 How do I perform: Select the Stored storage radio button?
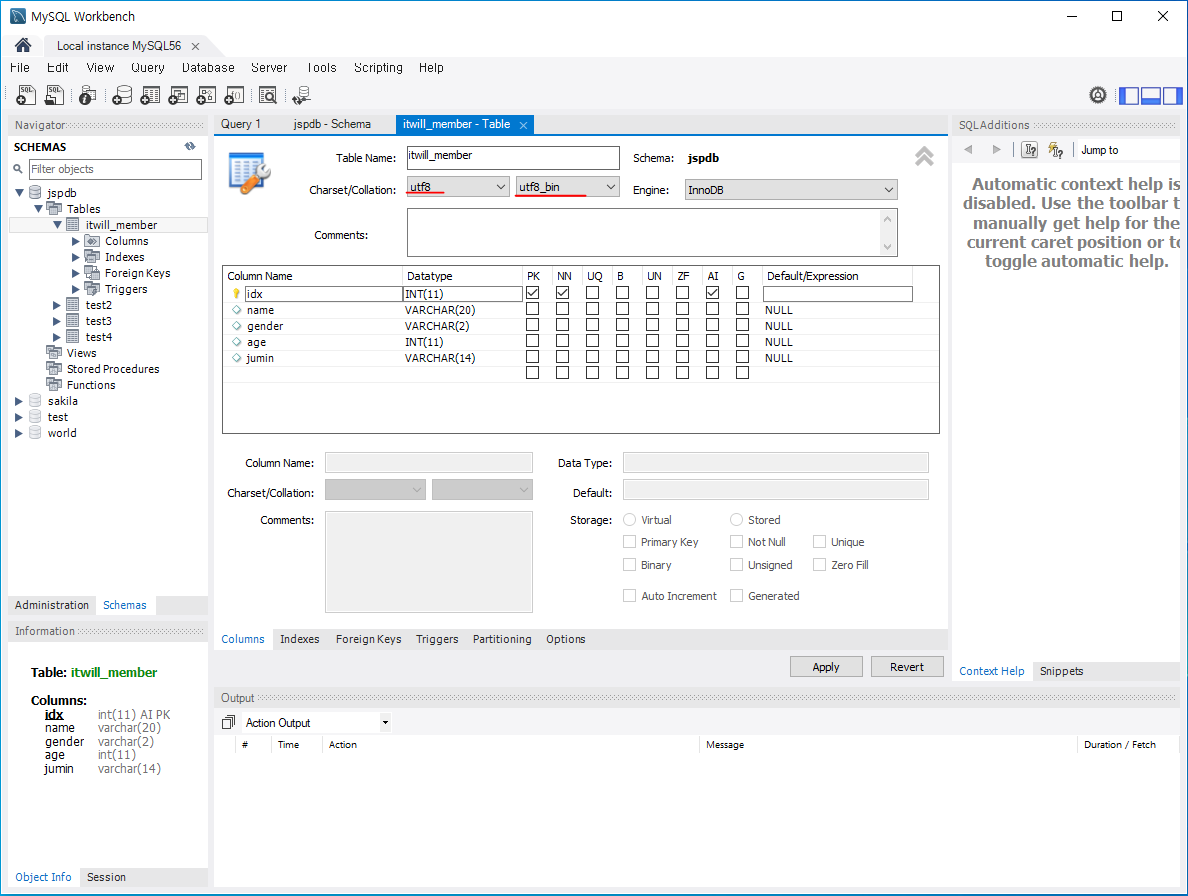736,520
